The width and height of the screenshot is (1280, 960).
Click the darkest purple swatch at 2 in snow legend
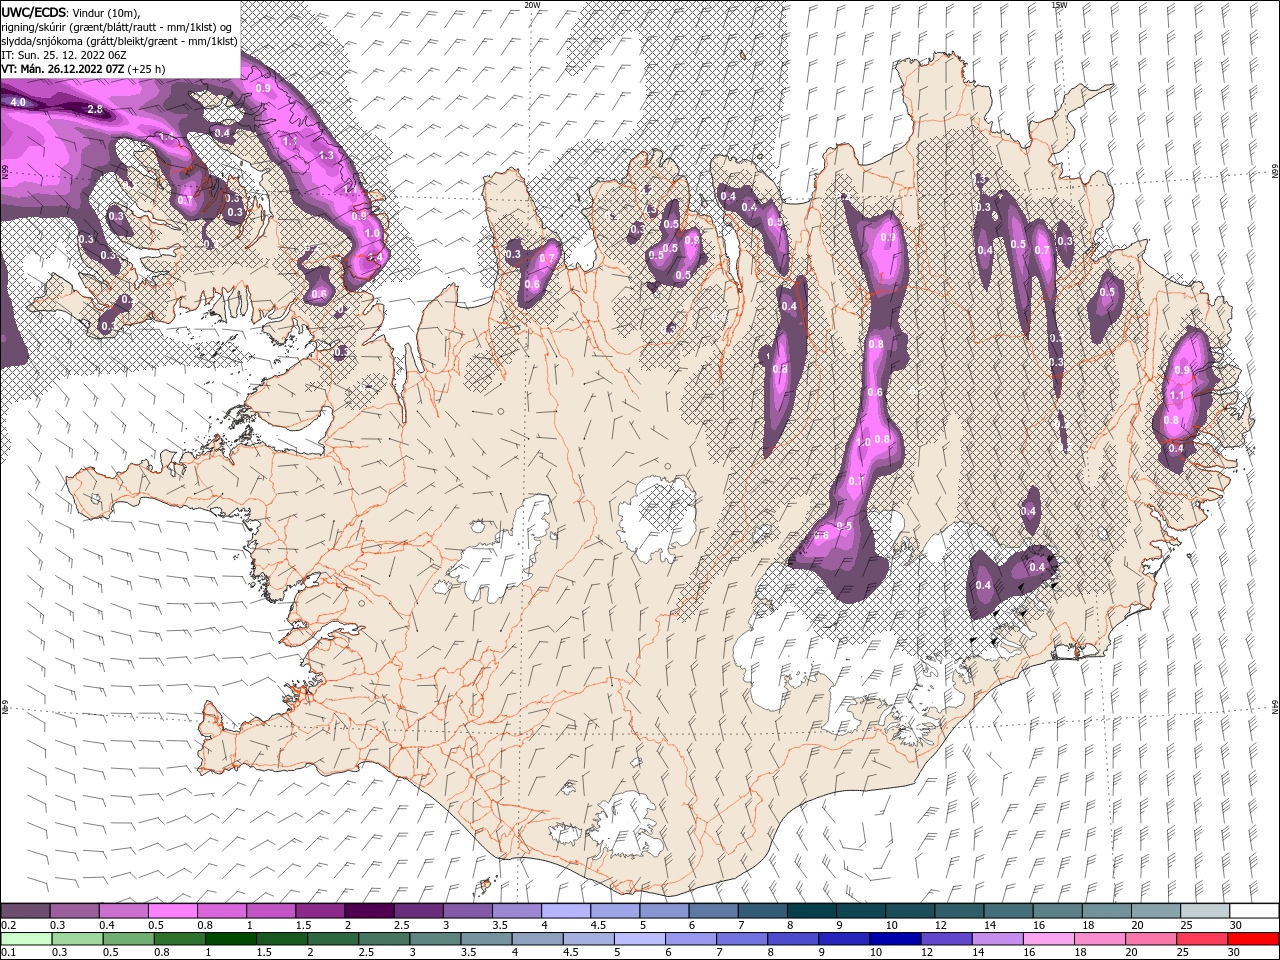click(368, 911)
